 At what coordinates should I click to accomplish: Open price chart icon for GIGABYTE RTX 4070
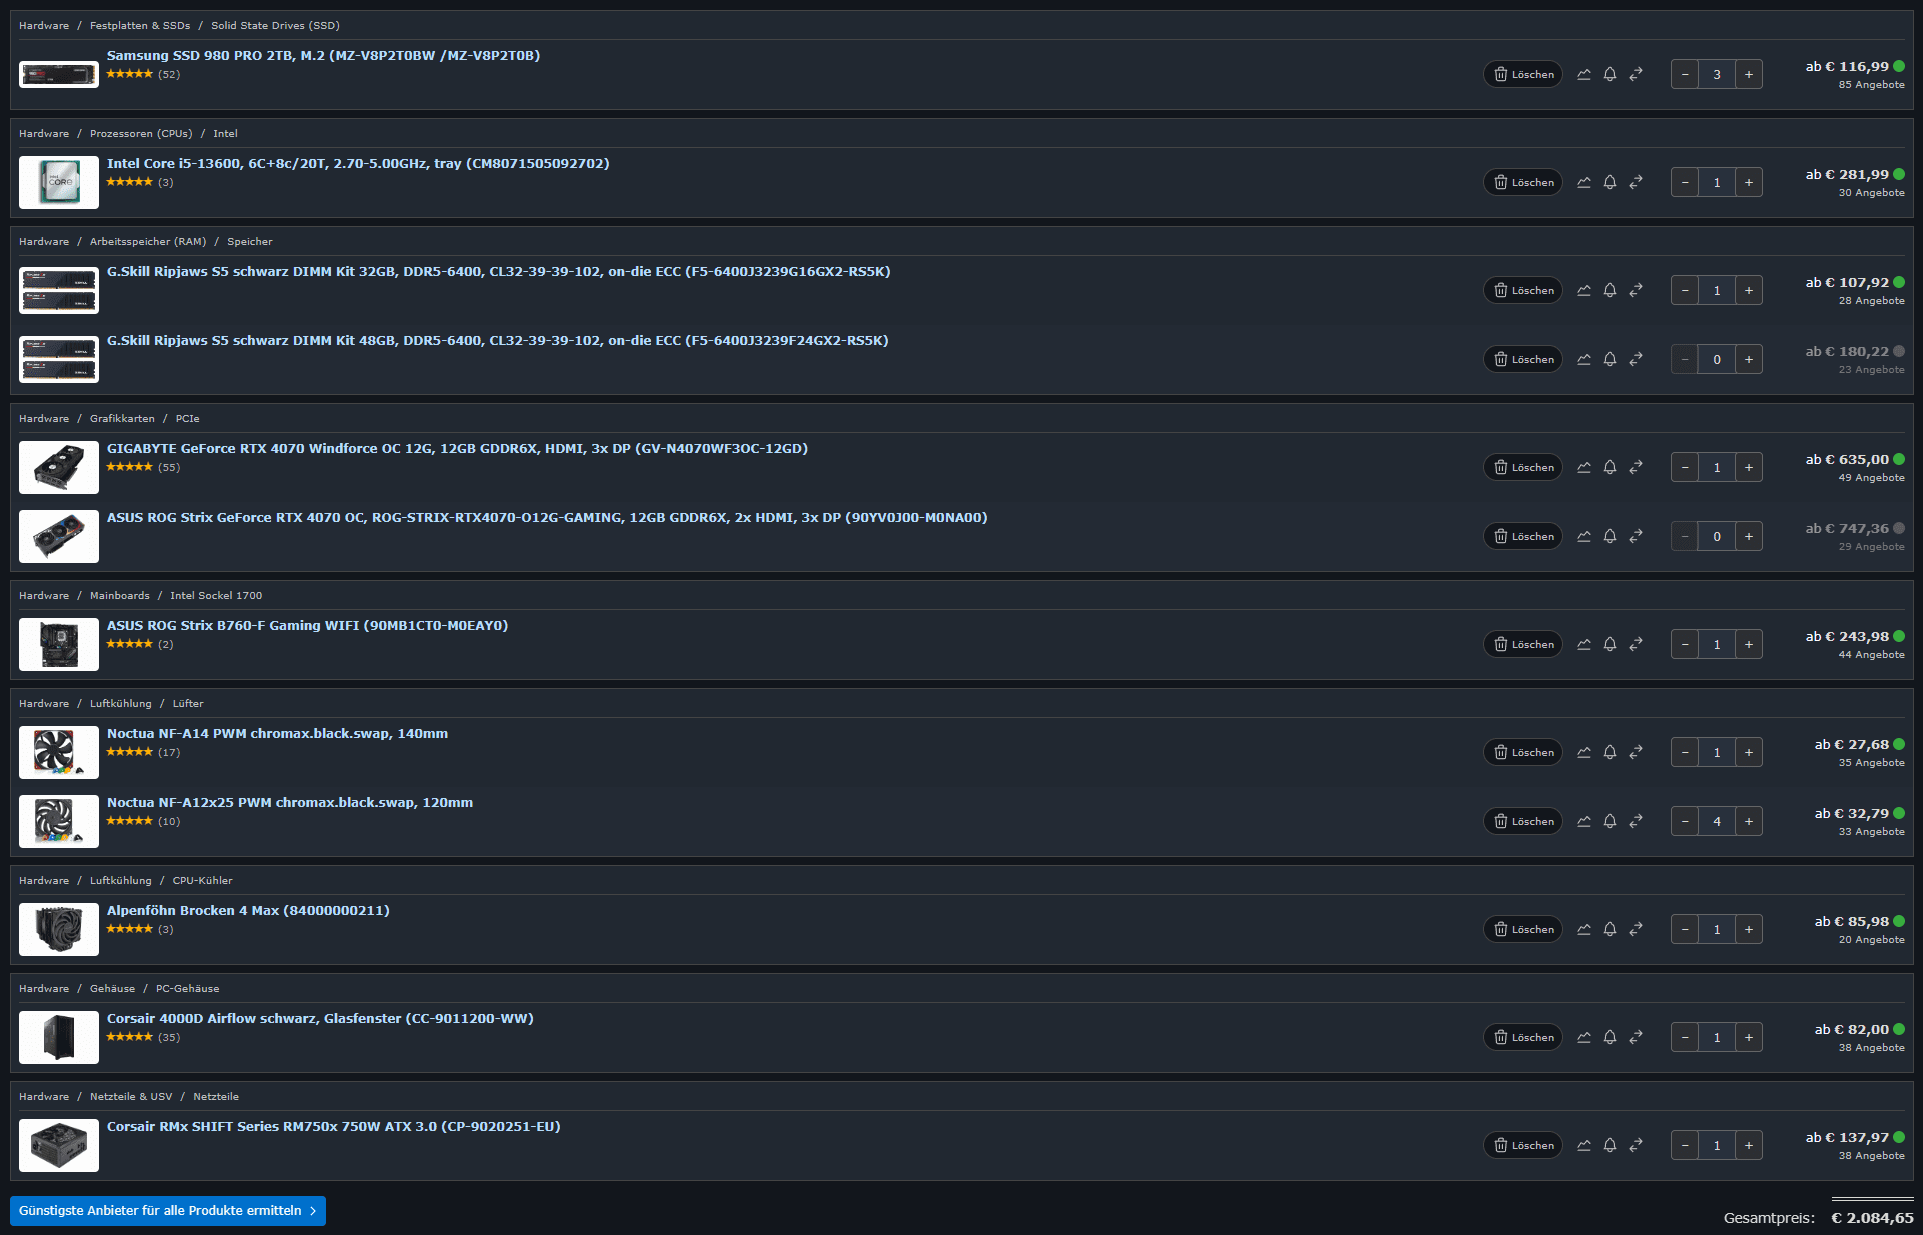(x=1584, y=467)
